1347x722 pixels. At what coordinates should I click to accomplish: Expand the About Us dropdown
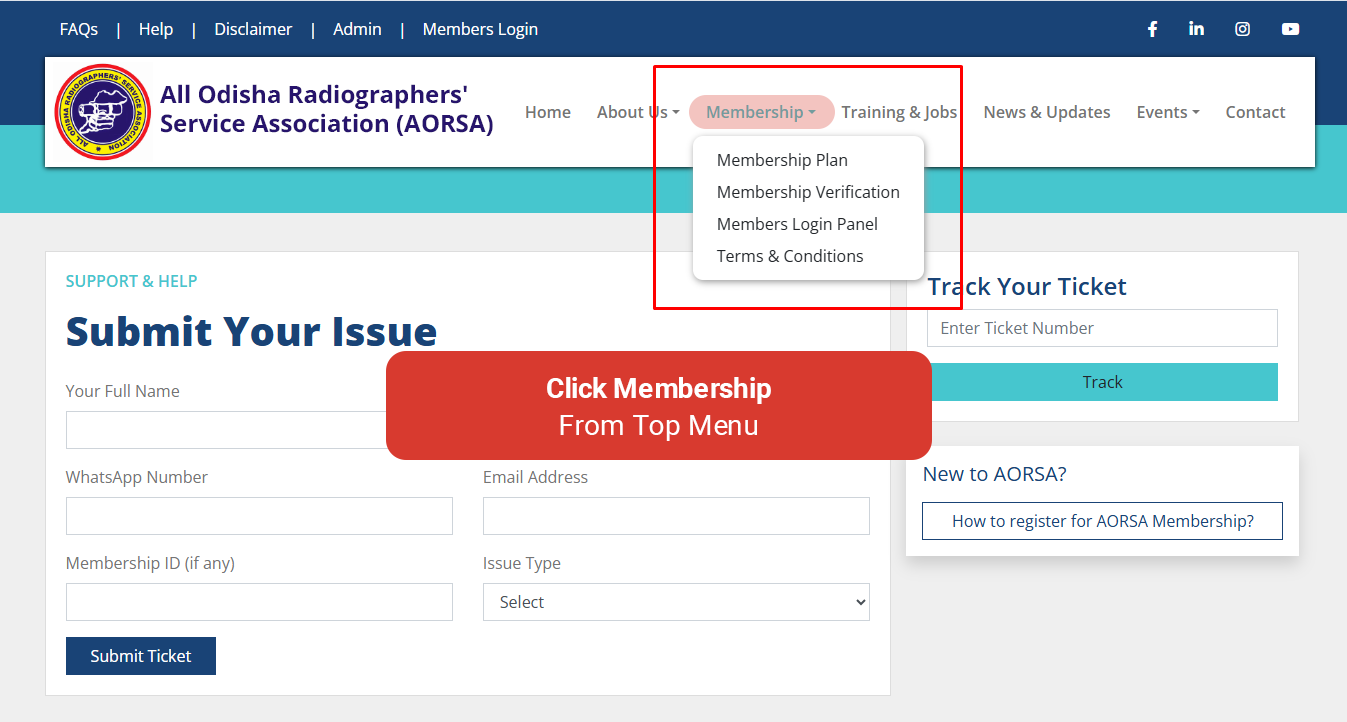pyautogui.click(x=637, y=112)
